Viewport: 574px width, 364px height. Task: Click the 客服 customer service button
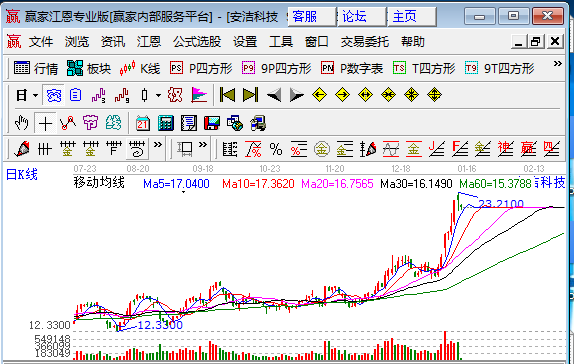click(x=312, y=16)
